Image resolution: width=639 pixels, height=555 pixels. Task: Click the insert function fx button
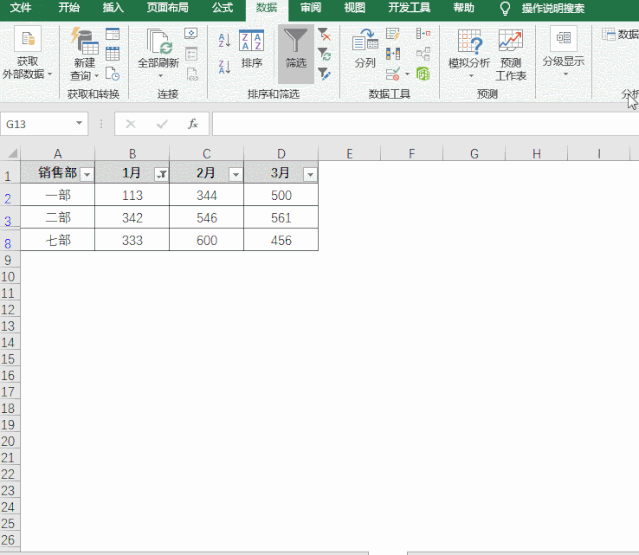point(193,124)
